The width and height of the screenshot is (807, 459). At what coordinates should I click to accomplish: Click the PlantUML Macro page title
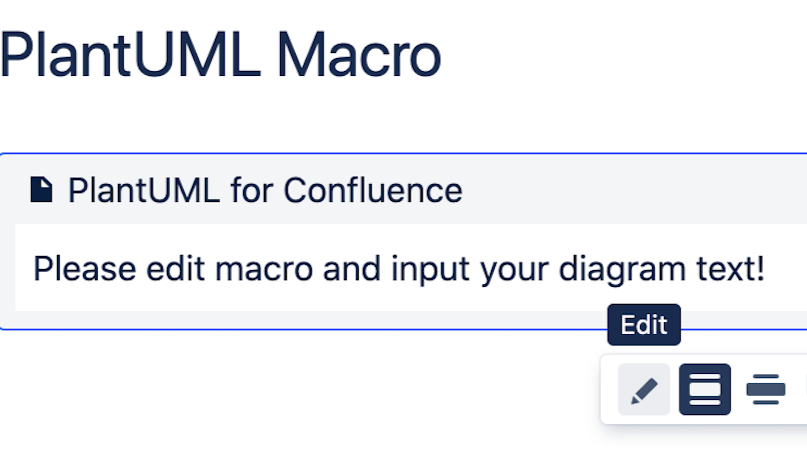tap(220, 56)
